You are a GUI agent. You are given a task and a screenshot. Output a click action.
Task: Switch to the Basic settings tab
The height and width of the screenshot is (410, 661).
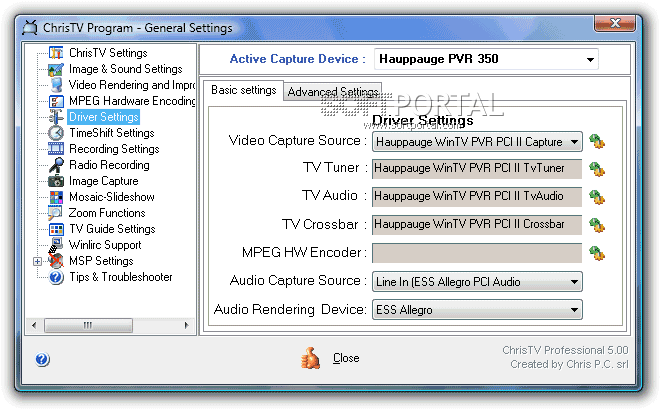click(244, 90)
